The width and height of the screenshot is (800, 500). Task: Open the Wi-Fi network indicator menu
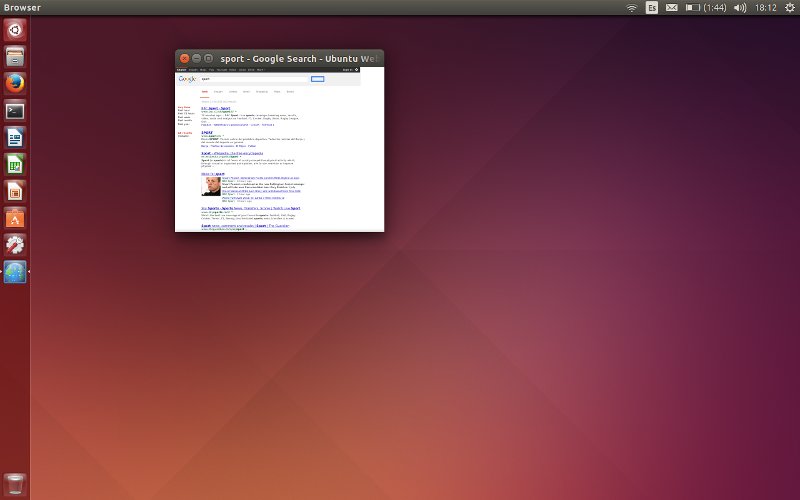coord(632,7)
